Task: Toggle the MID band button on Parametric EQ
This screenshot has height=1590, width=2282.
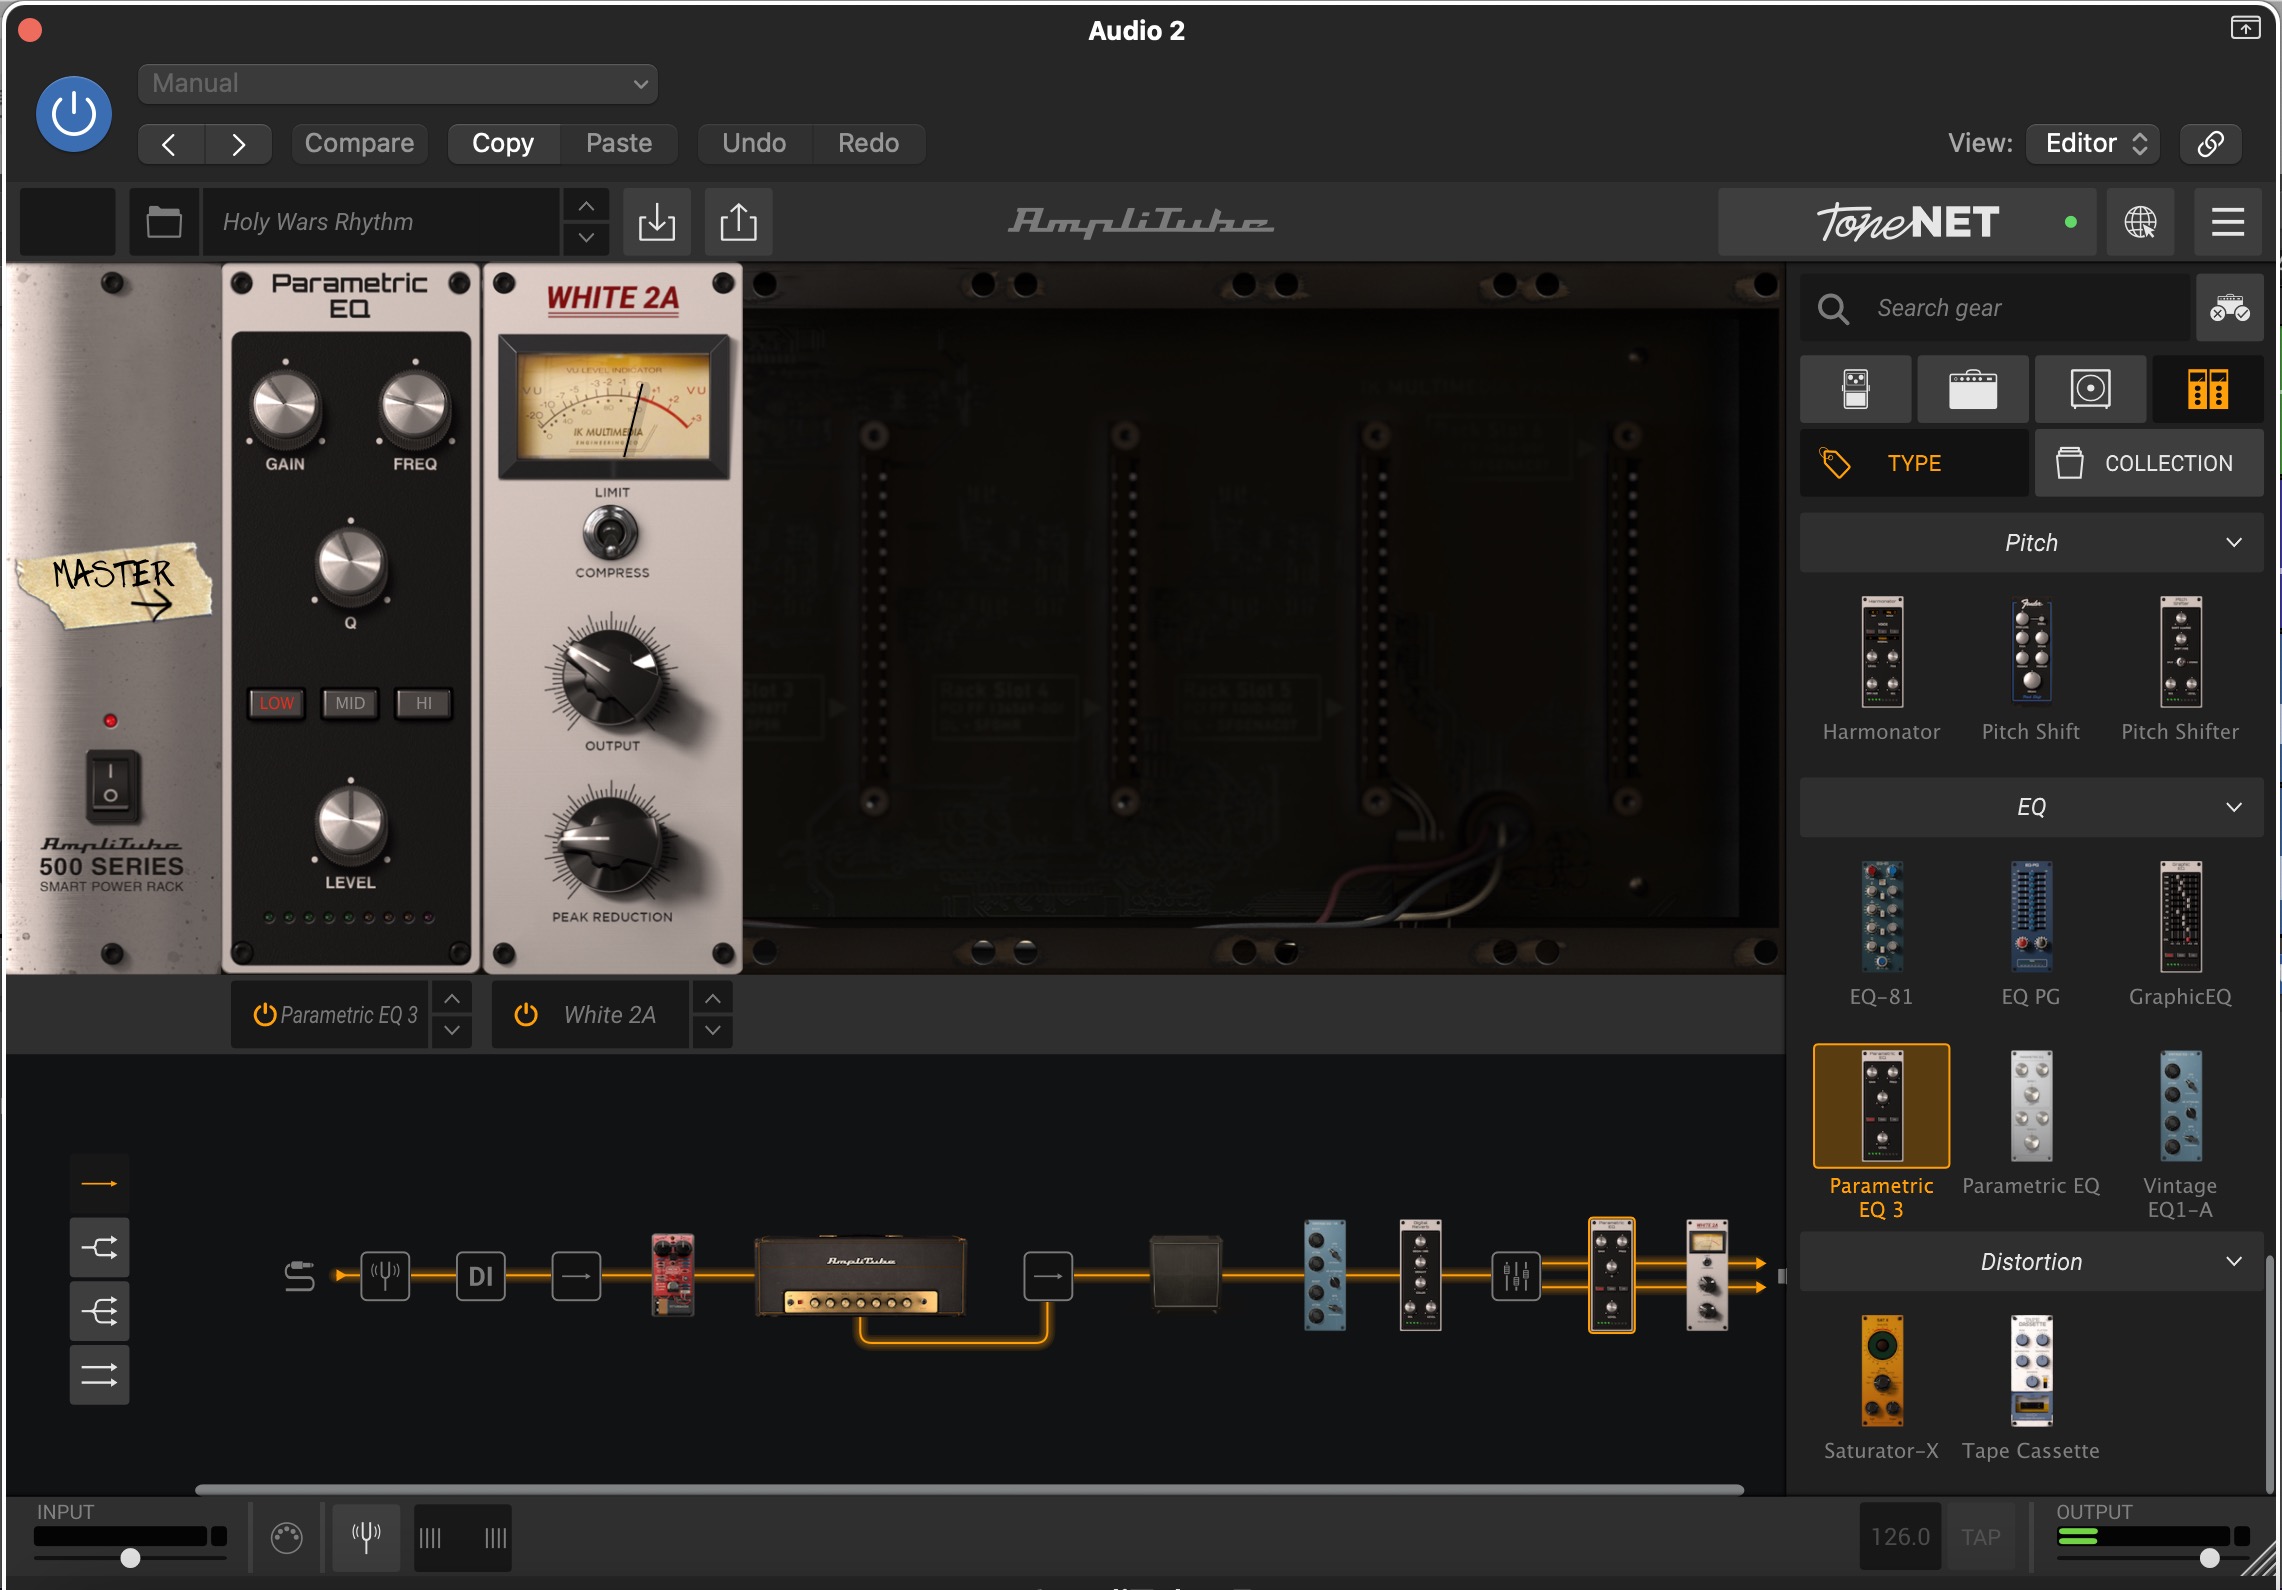Action: [x=350, y=703]
